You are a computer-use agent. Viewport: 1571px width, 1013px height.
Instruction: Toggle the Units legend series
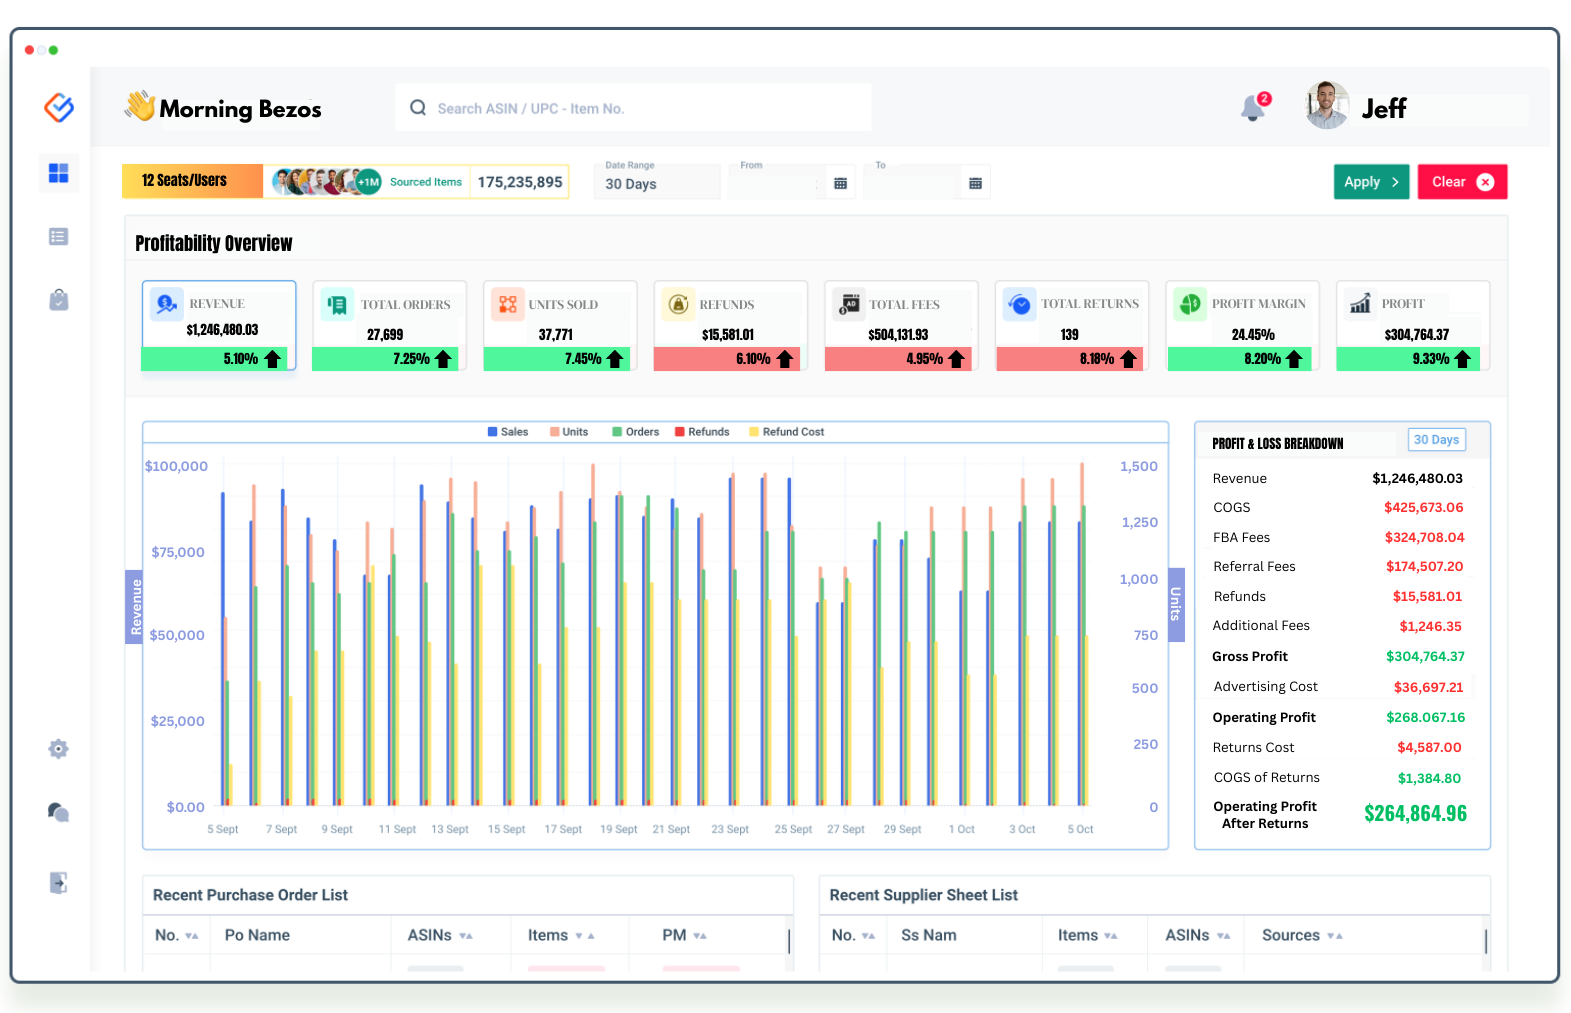pos(569,432)
